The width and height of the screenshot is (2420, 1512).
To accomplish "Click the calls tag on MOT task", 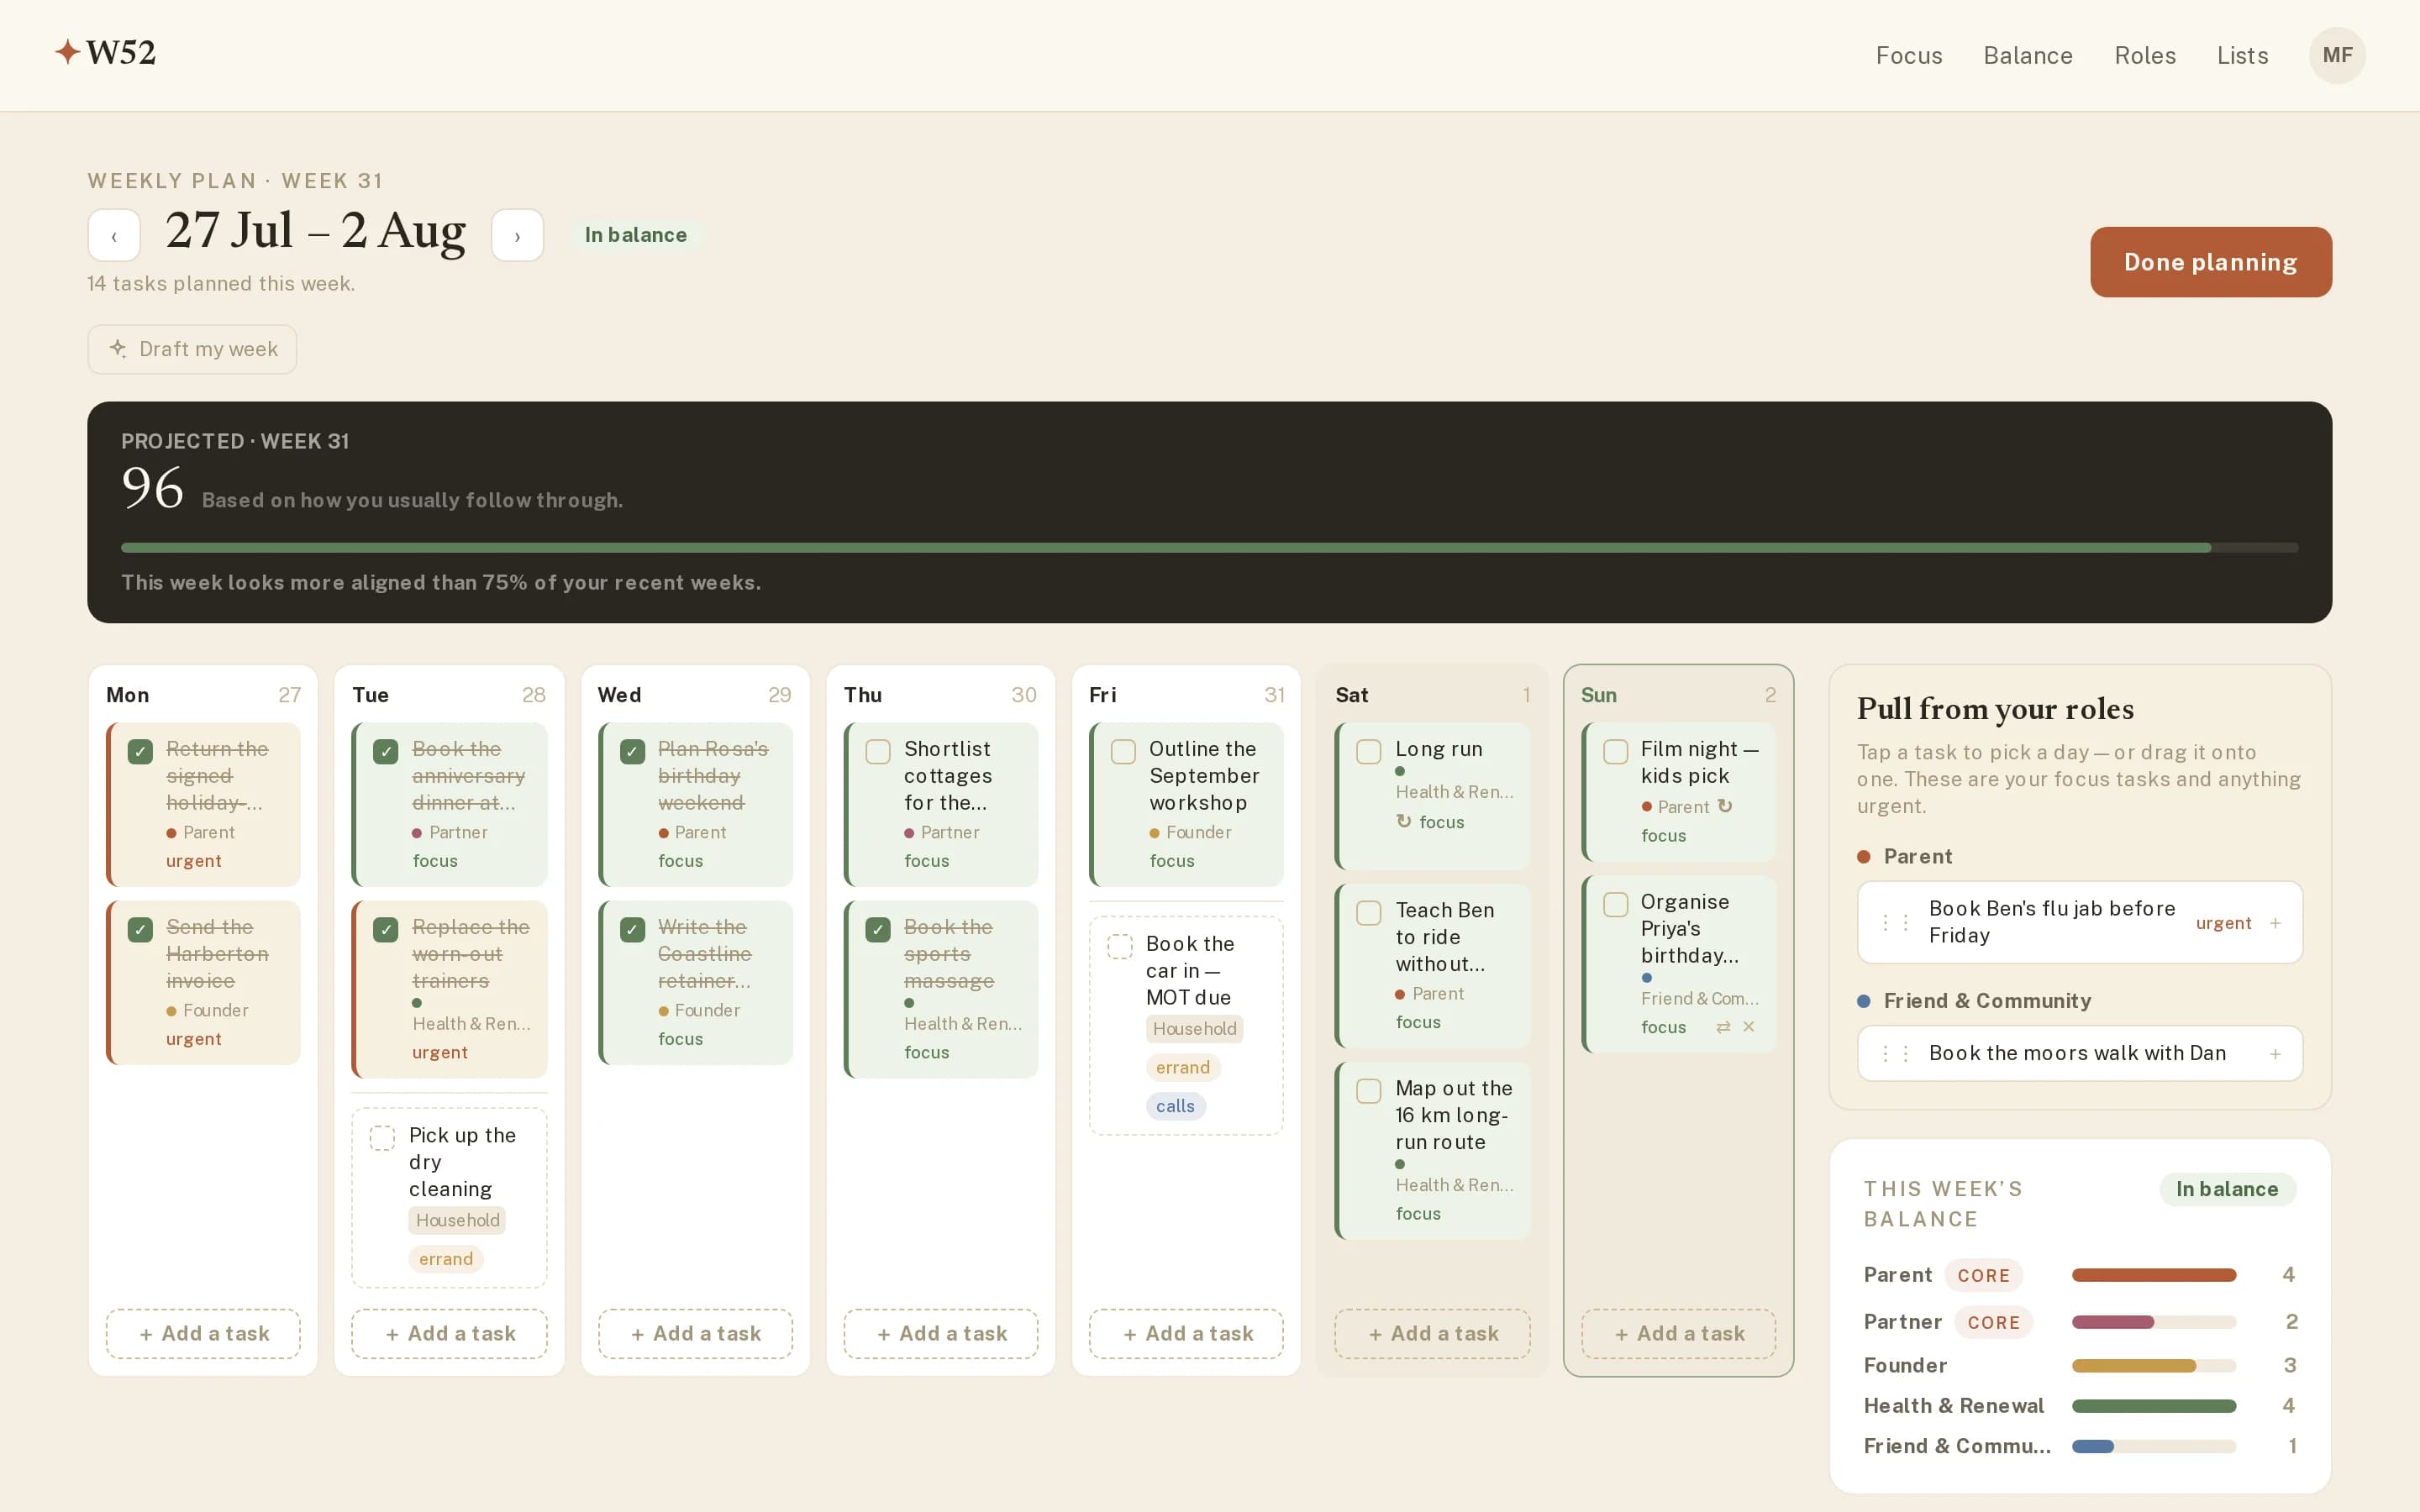I will tap(1175, 1106).
